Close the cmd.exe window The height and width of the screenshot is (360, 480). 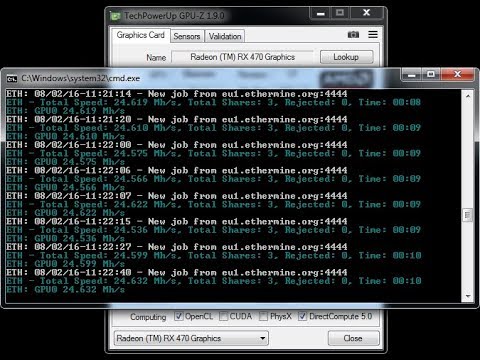point(457,75)
